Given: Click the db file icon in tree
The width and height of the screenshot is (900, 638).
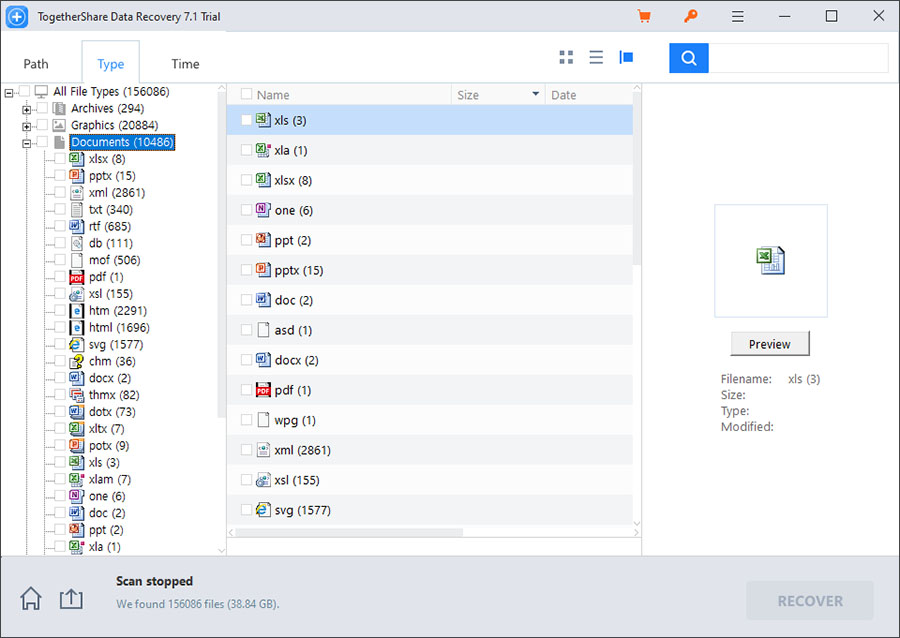Looking at the screenshot, I should (x=76, y=243).
